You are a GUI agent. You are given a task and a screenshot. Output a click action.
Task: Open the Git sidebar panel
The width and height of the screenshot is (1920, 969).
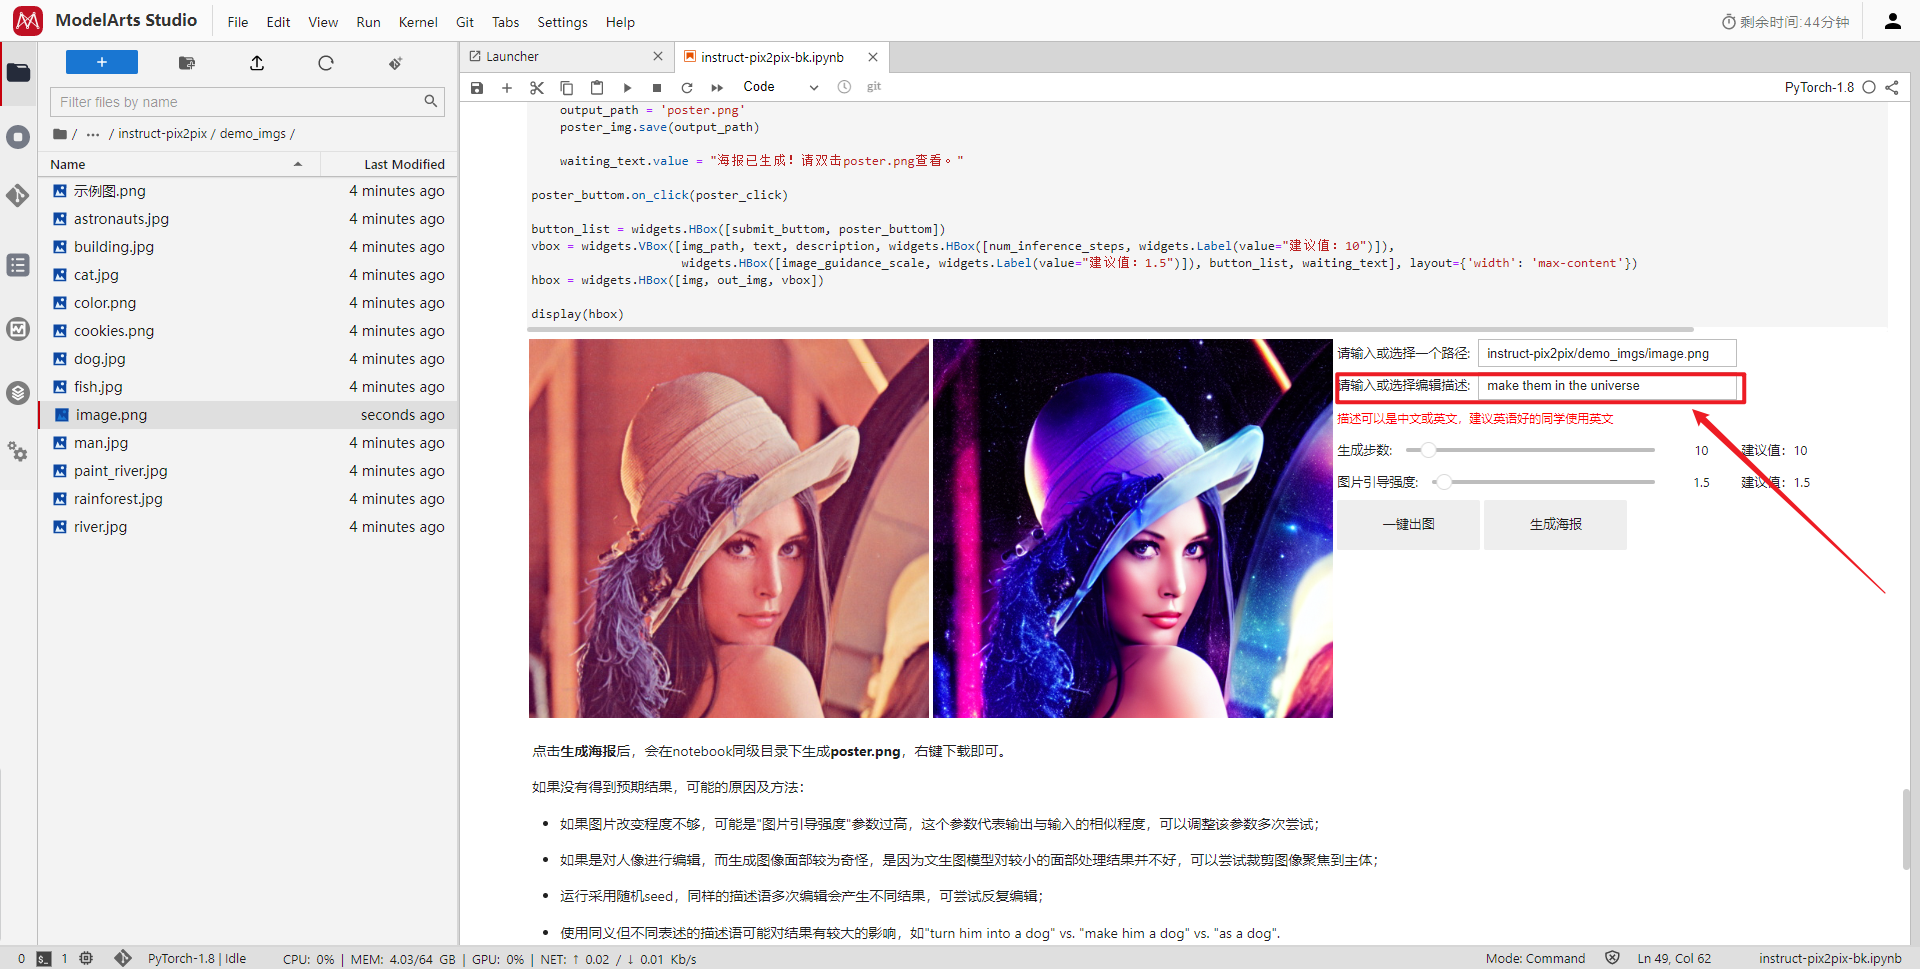click(18, 195)
